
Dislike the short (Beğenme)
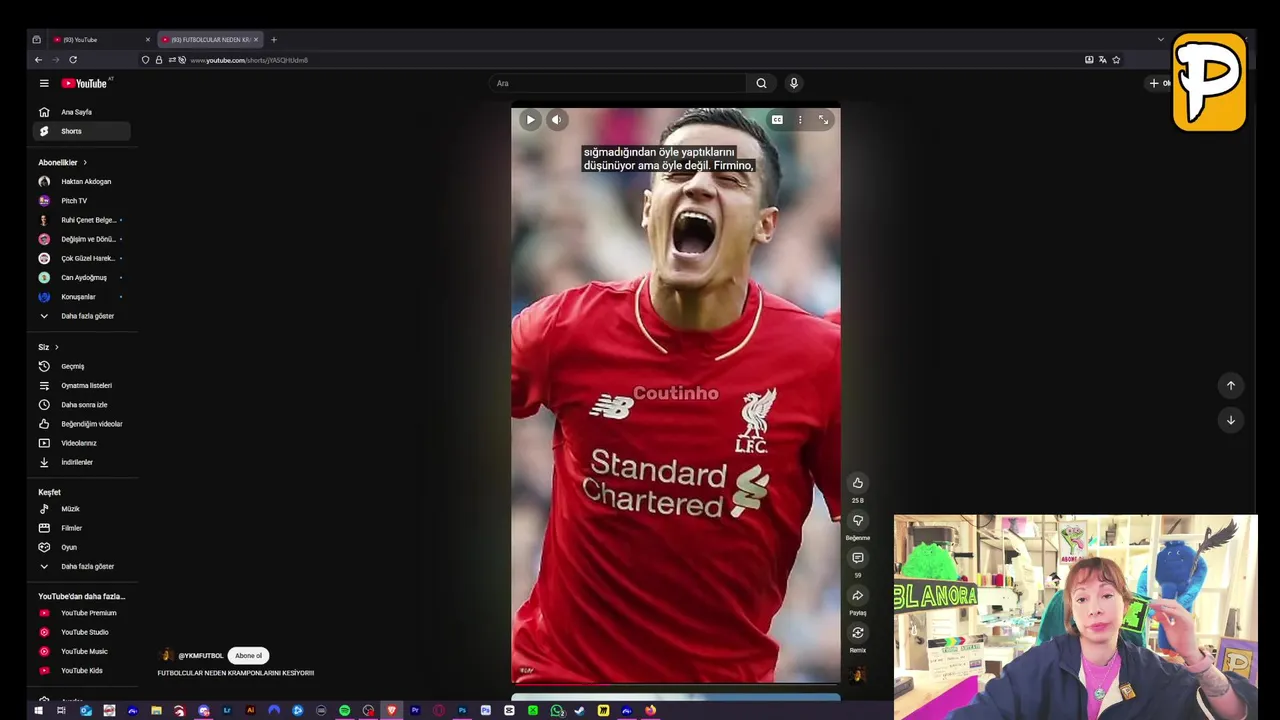(x=858, y=521)
